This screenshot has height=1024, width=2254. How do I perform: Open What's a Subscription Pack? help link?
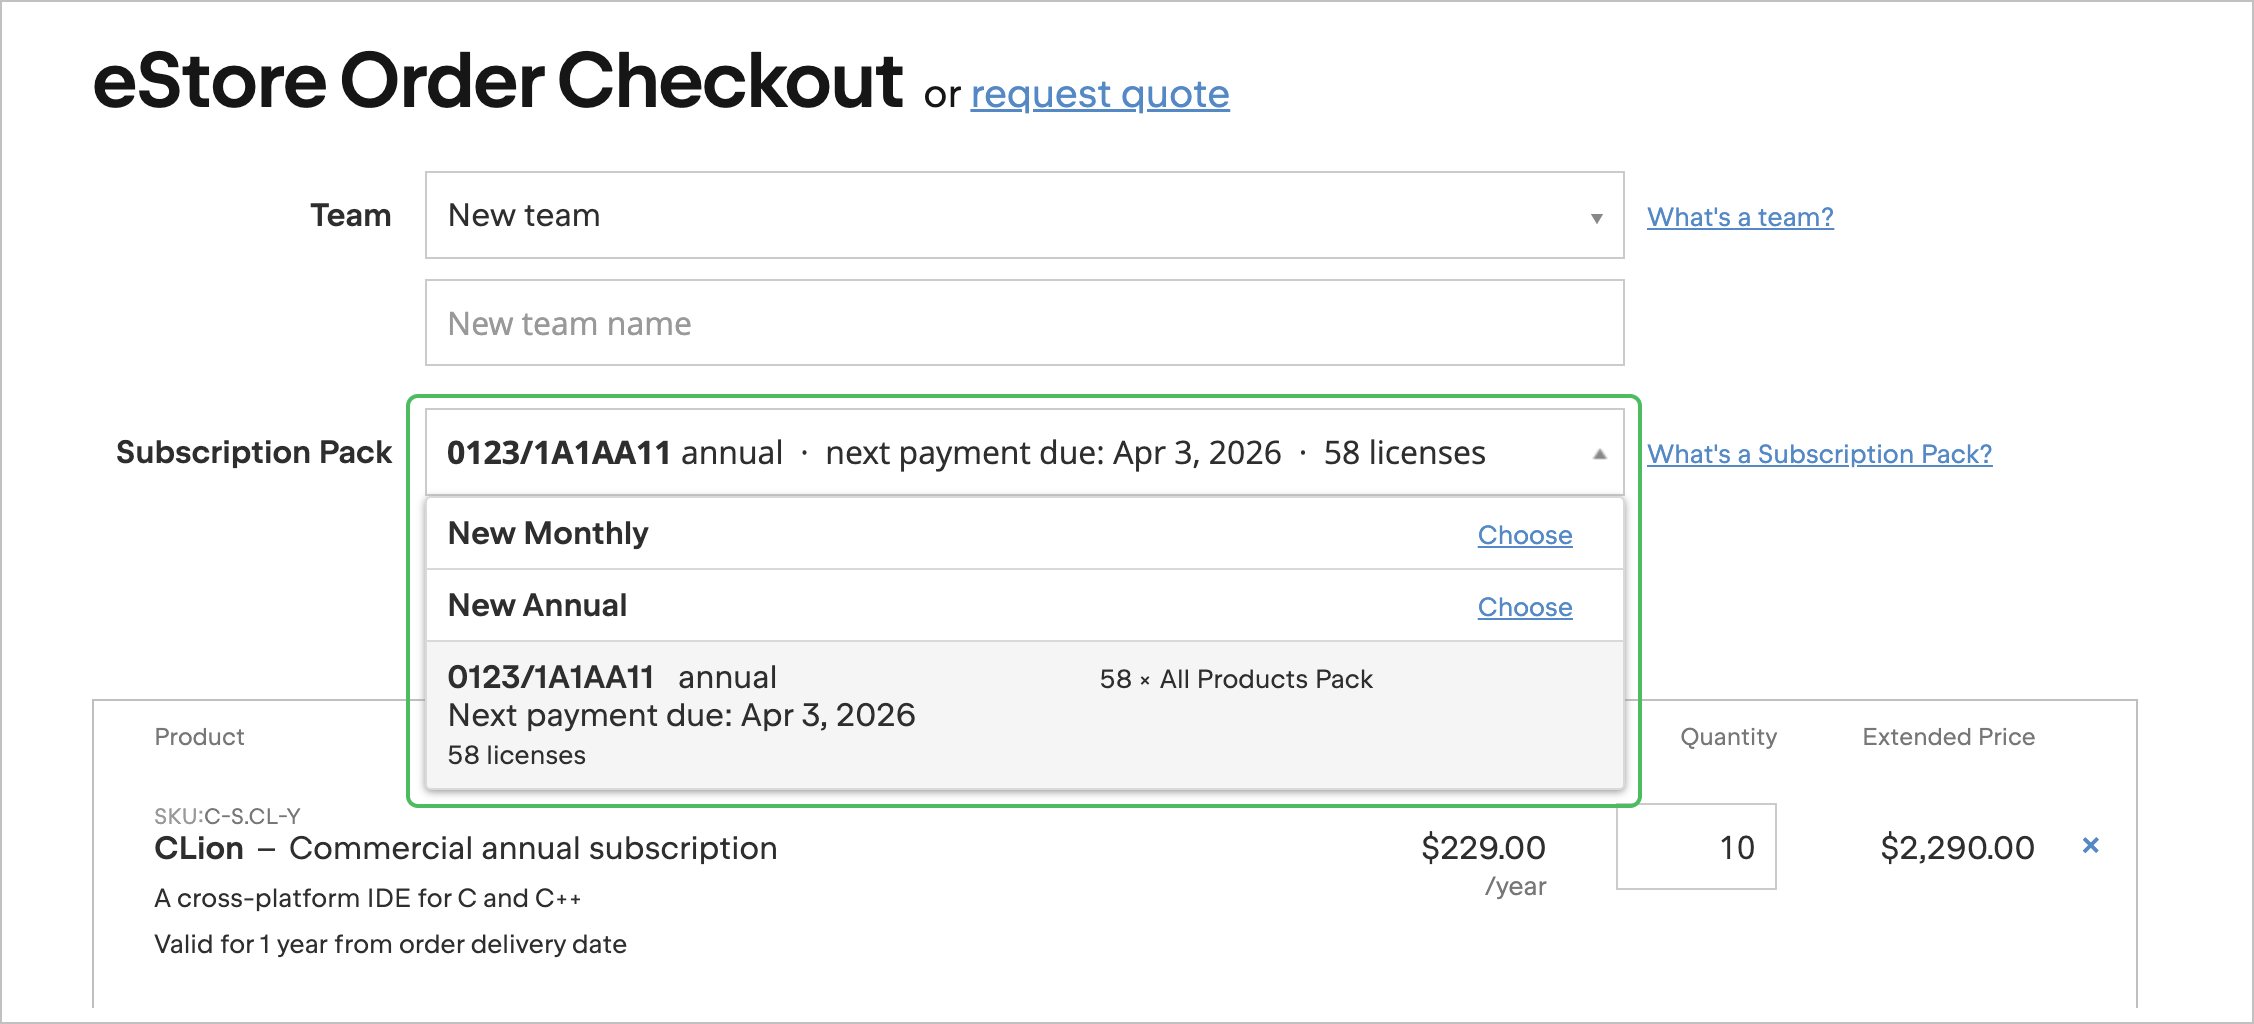(x=1819, y=454)
